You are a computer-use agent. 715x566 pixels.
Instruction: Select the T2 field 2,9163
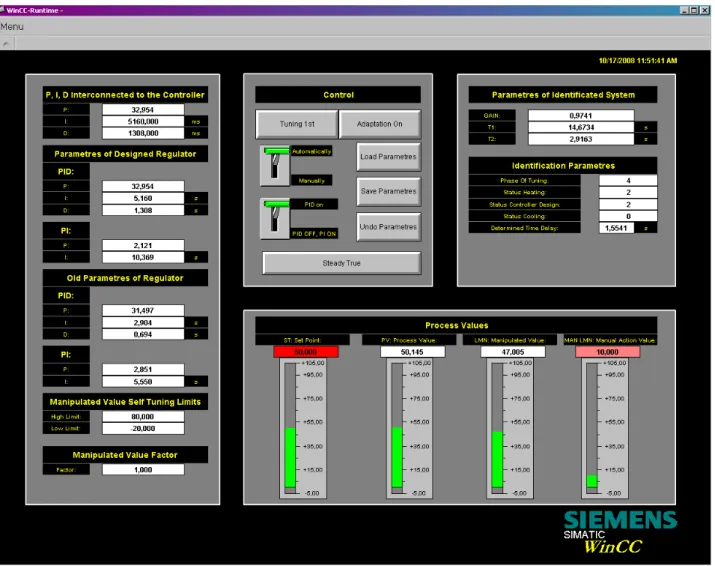[581, 139]
